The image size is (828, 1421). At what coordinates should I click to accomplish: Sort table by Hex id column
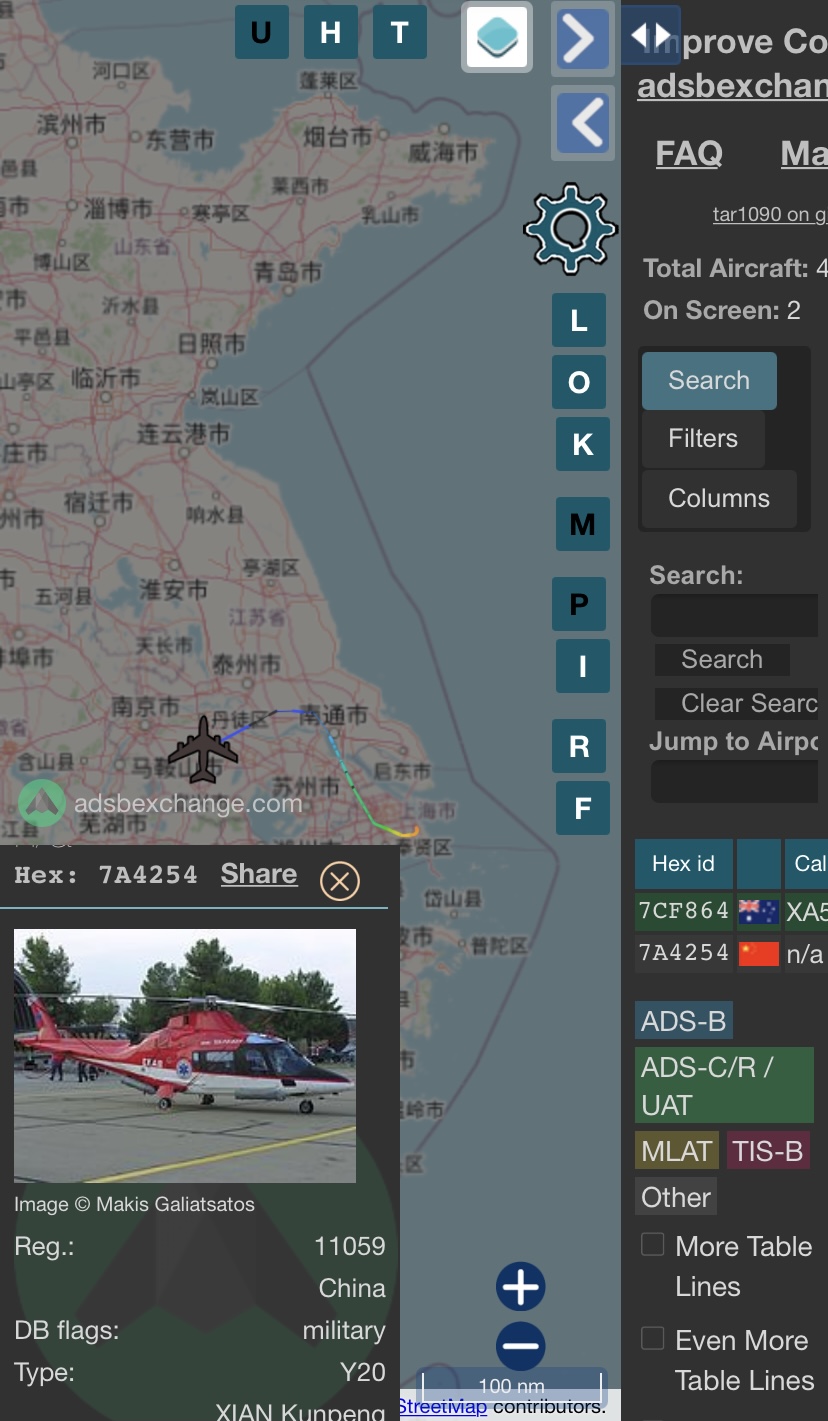(x=684, y=864)
